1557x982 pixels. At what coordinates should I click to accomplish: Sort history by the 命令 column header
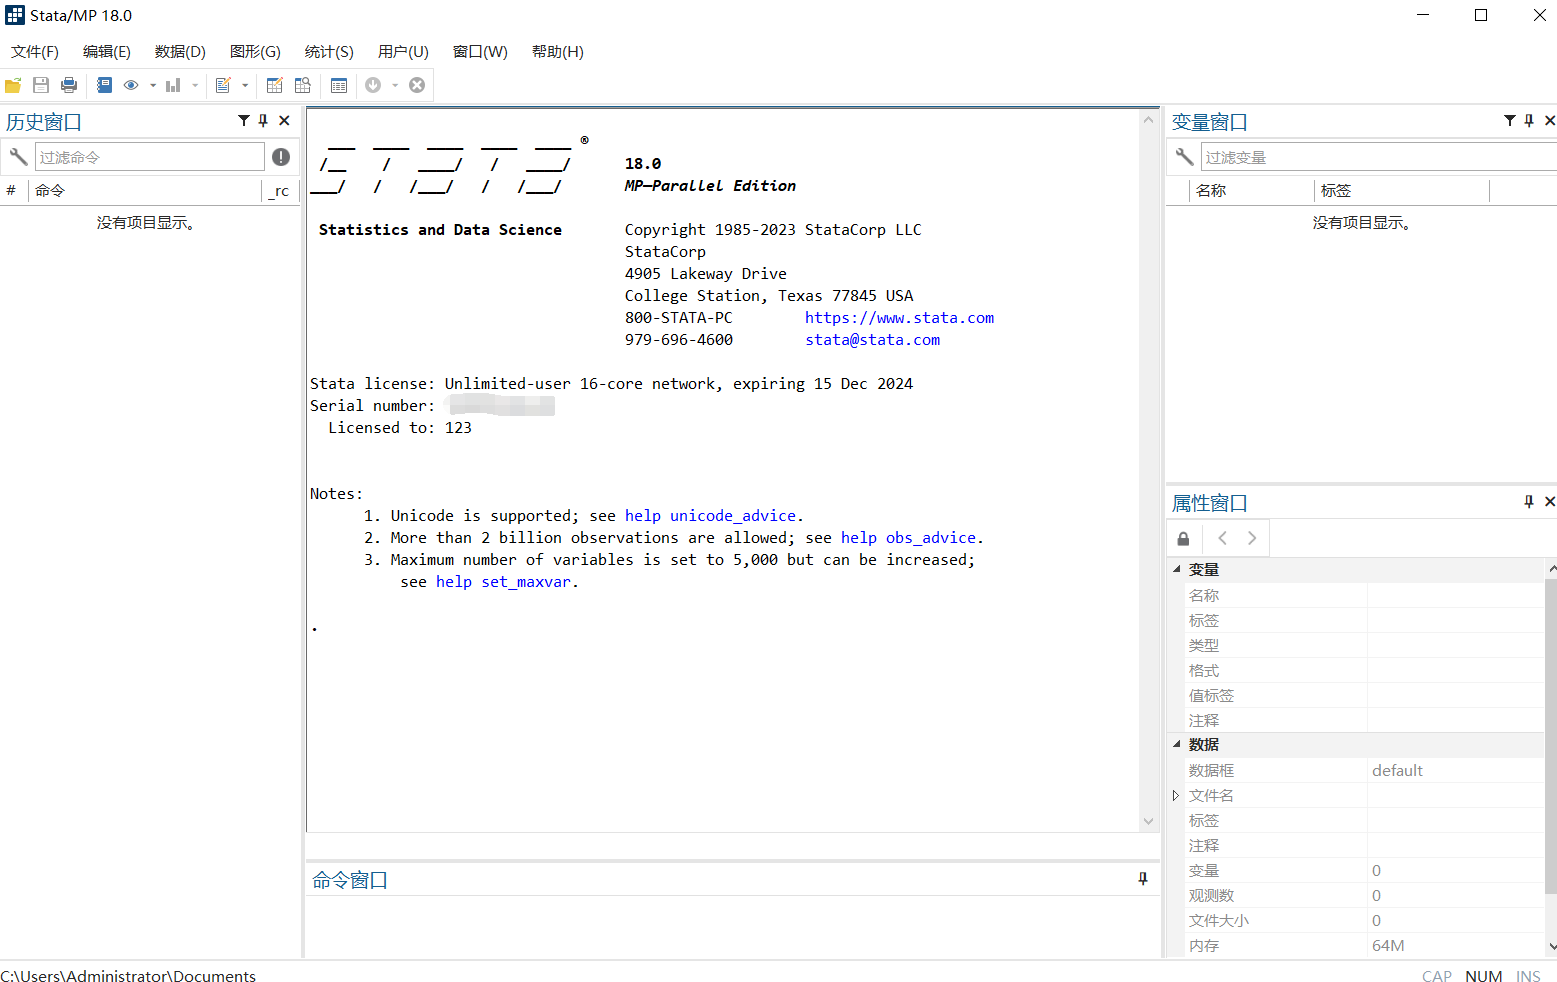click(145, 190)
